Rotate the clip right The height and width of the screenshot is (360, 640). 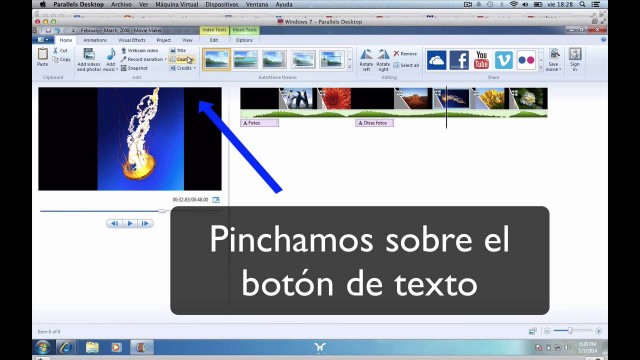383,60
